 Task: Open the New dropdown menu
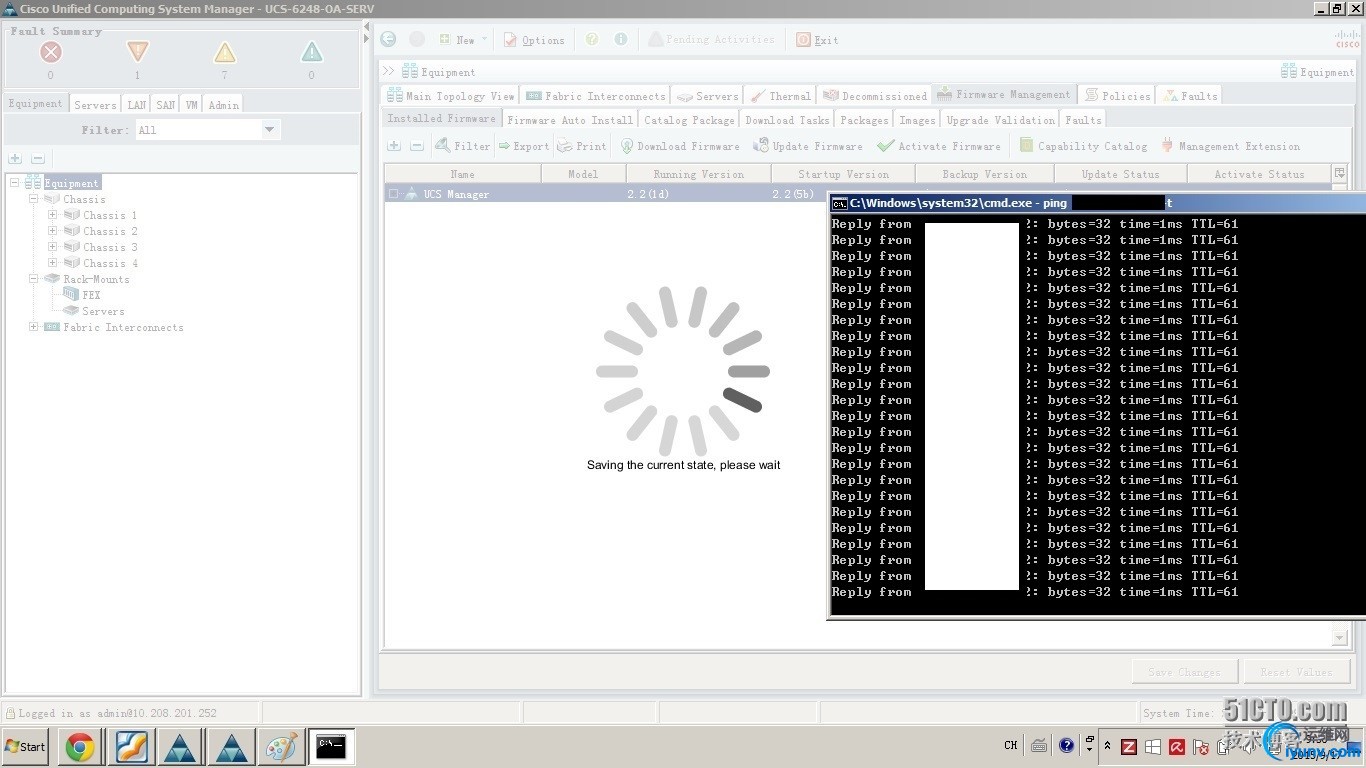[464, 39]
